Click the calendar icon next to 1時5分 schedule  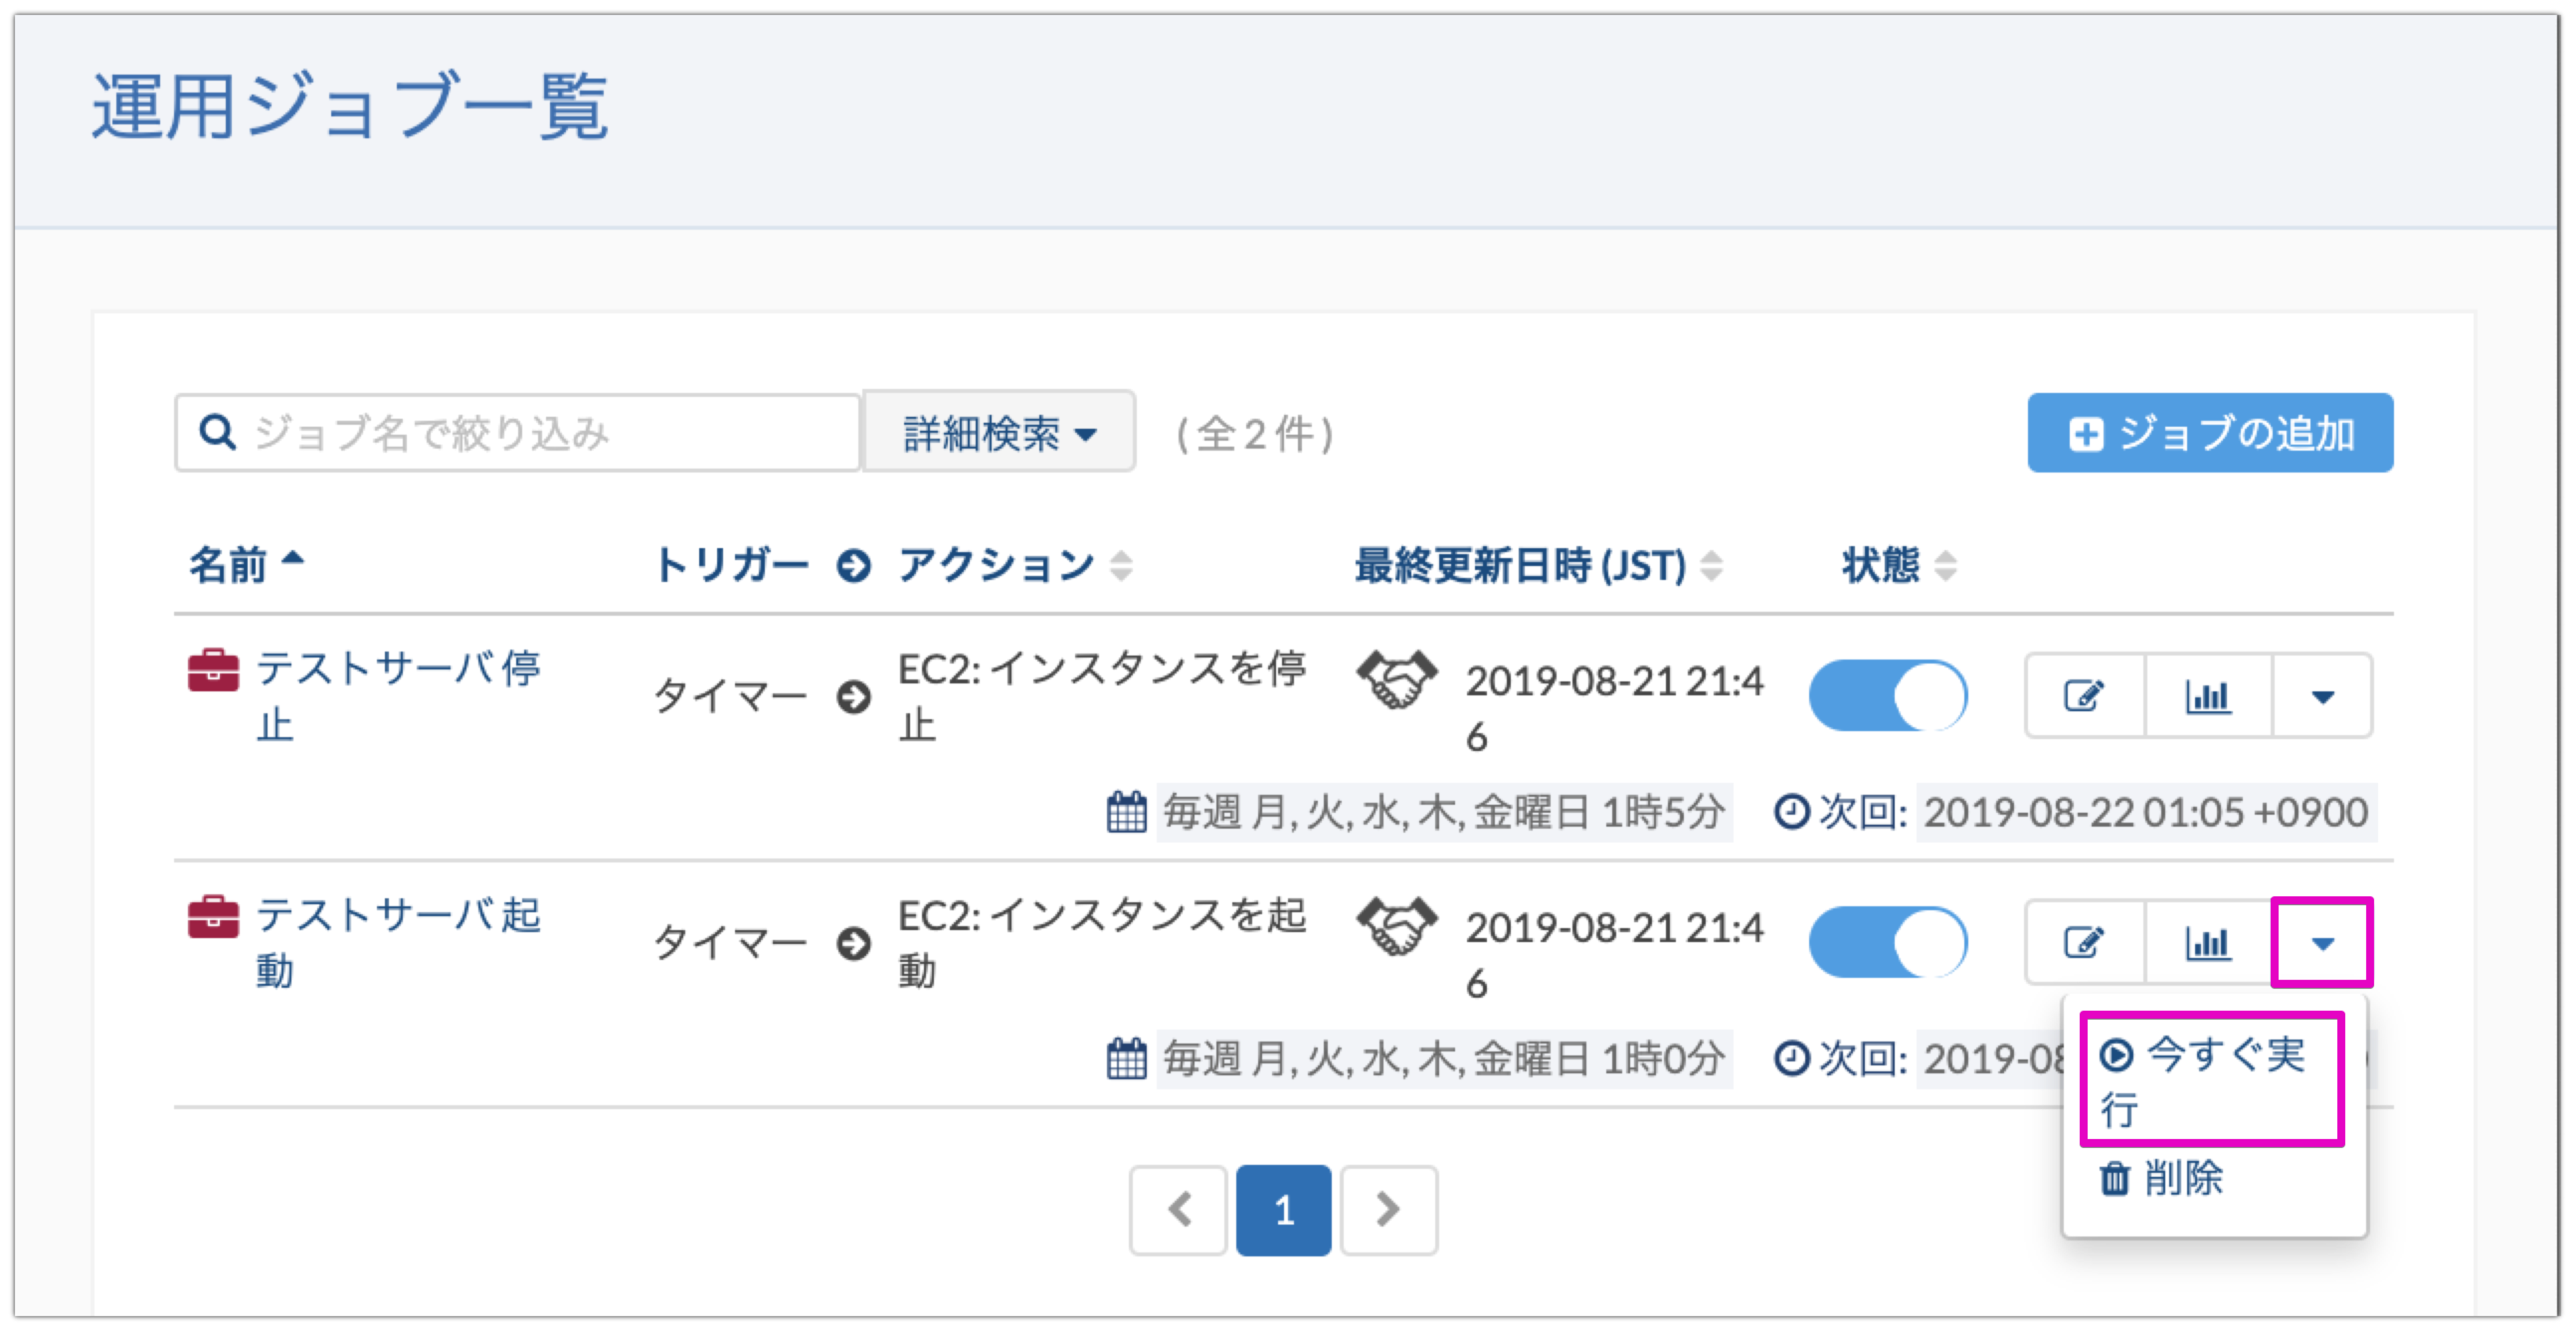(x=1127, y=811)
